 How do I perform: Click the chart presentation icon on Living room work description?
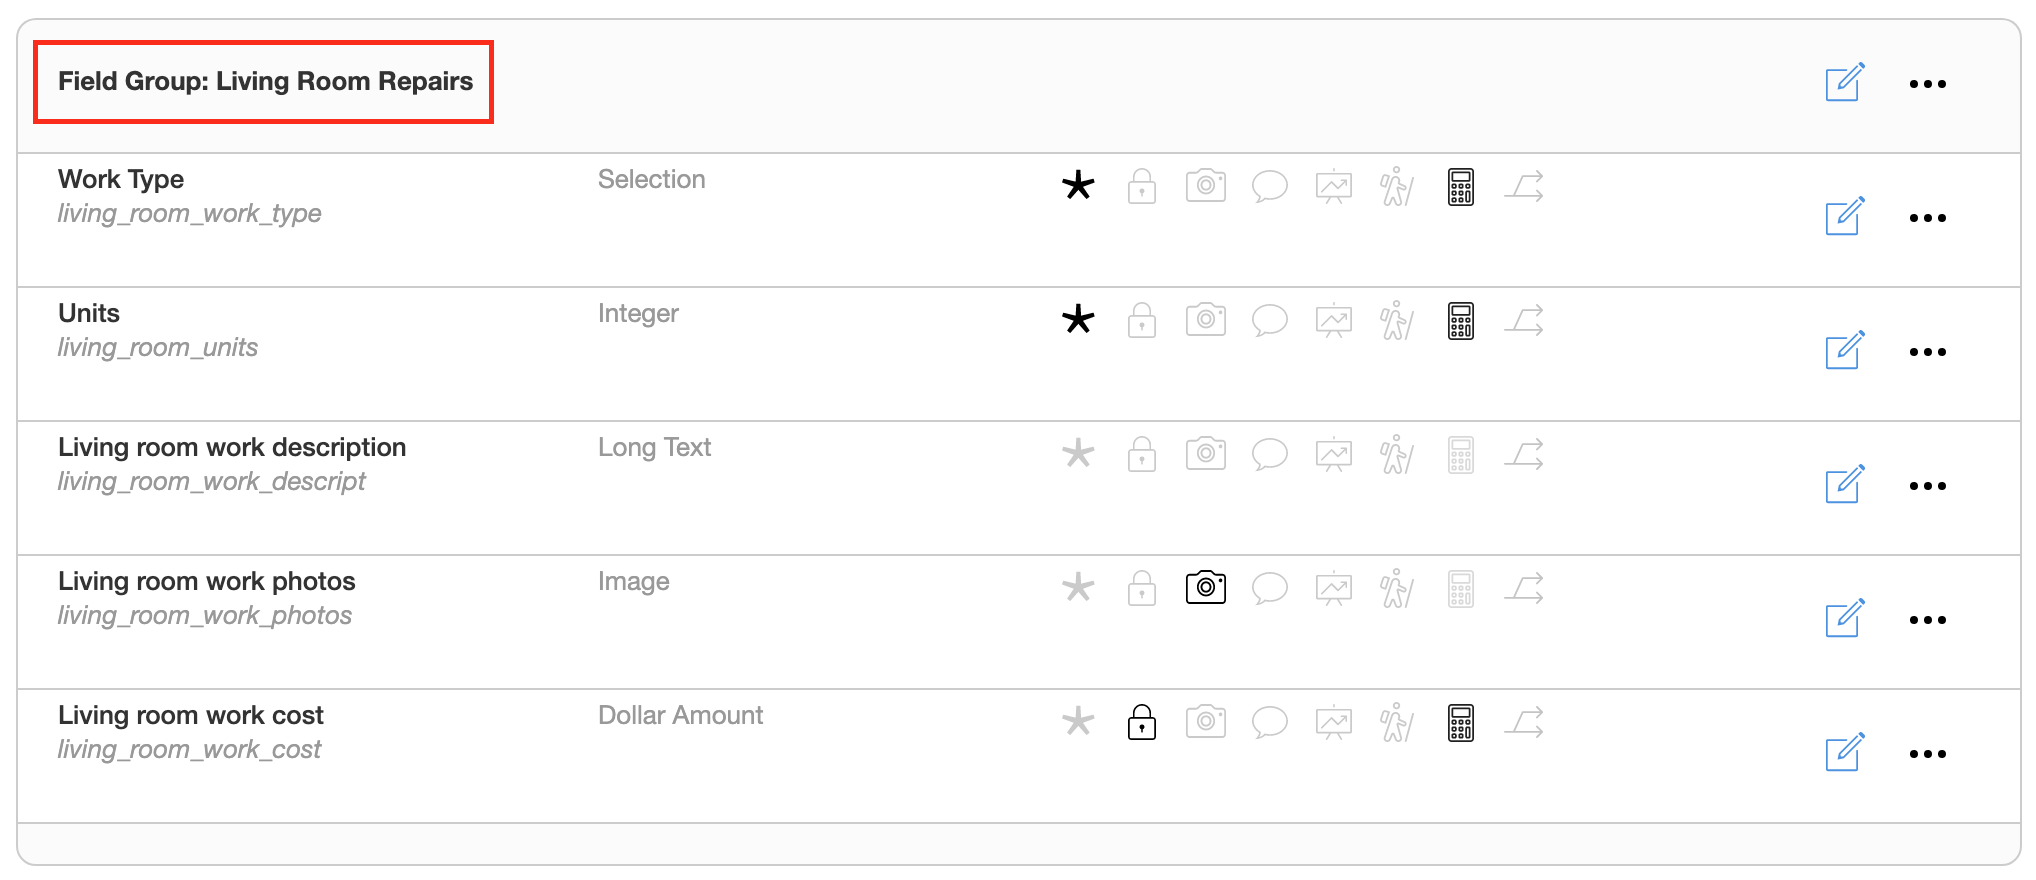[1333, 455]
